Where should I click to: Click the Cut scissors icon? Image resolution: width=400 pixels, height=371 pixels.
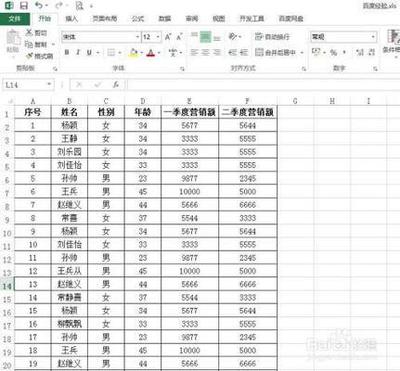[x=29, y=33]
